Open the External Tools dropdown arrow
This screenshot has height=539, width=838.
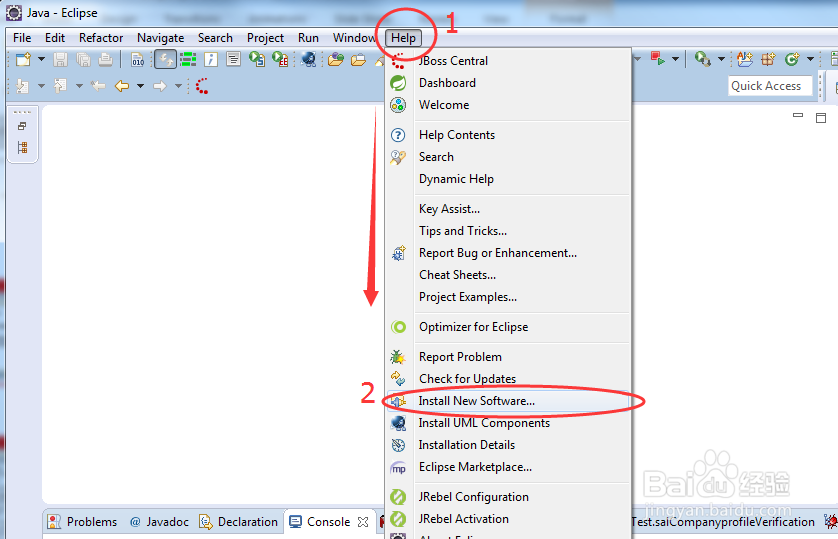pos(721,59)
